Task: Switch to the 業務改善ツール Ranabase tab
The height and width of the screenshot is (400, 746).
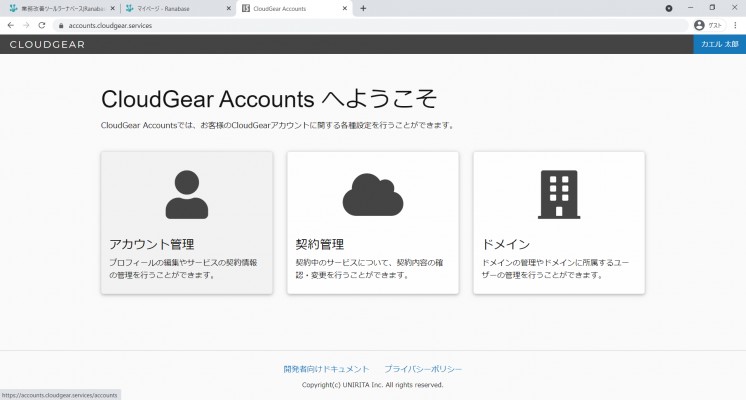Action: (61, 8)
